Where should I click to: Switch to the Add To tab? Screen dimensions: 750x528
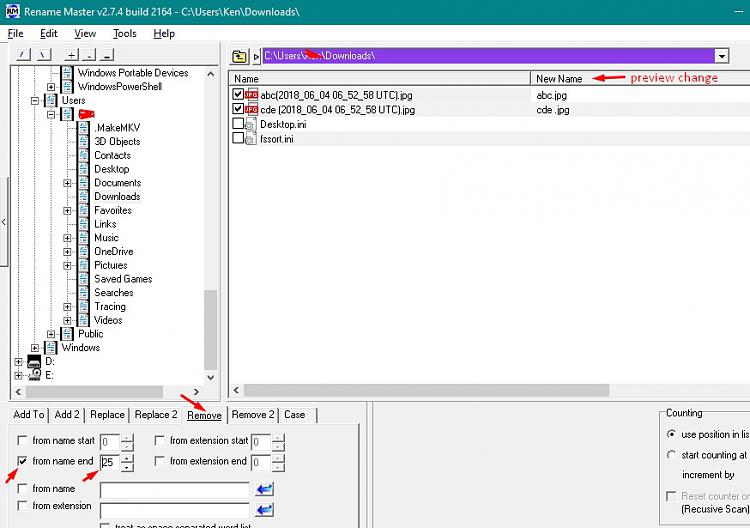click(29, 414)
